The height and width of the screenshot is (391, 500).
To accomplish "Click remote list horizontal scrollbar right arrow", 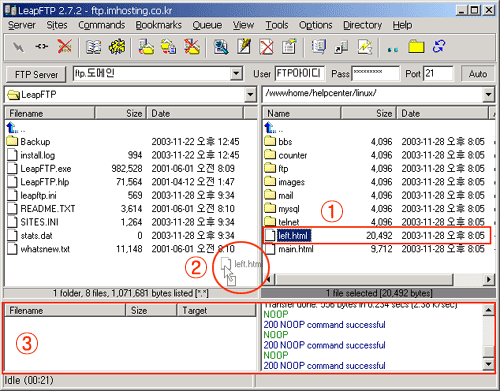I will click(489, 279).
